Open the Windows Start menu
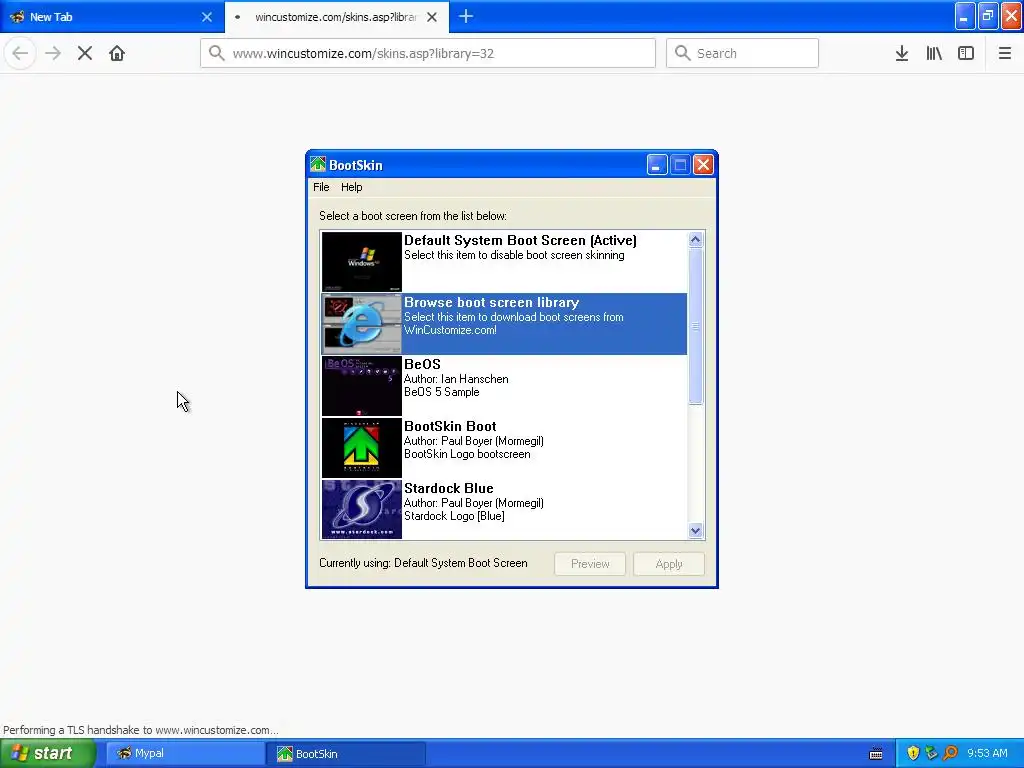Screen dimensions: 1024x768 tap(48, 753)
